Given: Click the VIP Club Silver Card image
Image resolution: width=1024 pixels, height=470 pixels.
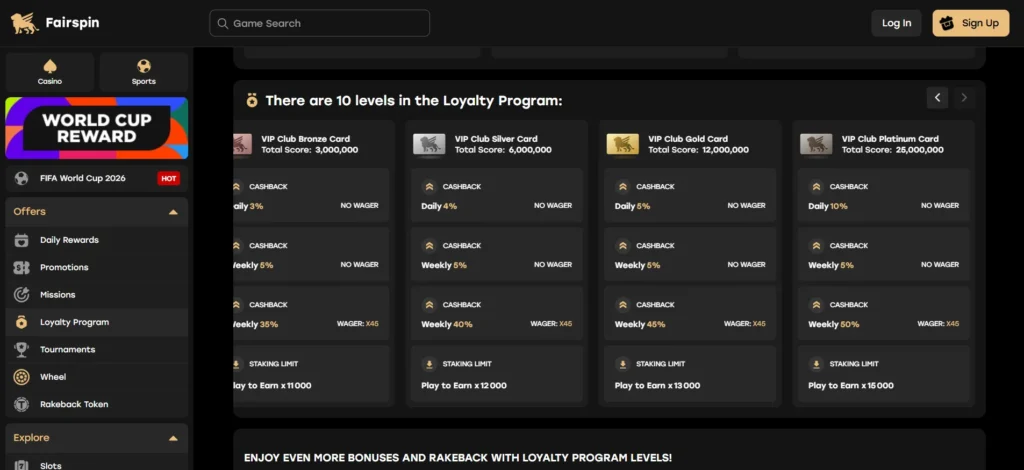Looking at the screenshot, I should [x=429, y=144].
